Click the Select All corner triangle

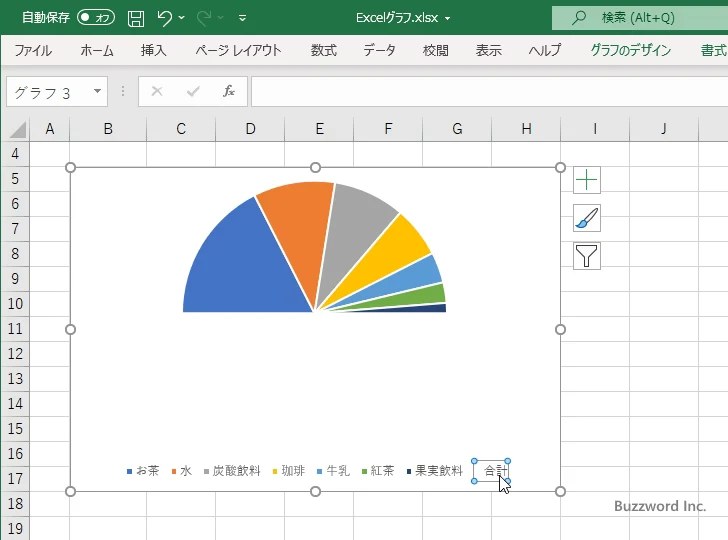pyautogui.click(x=18, y=129)
